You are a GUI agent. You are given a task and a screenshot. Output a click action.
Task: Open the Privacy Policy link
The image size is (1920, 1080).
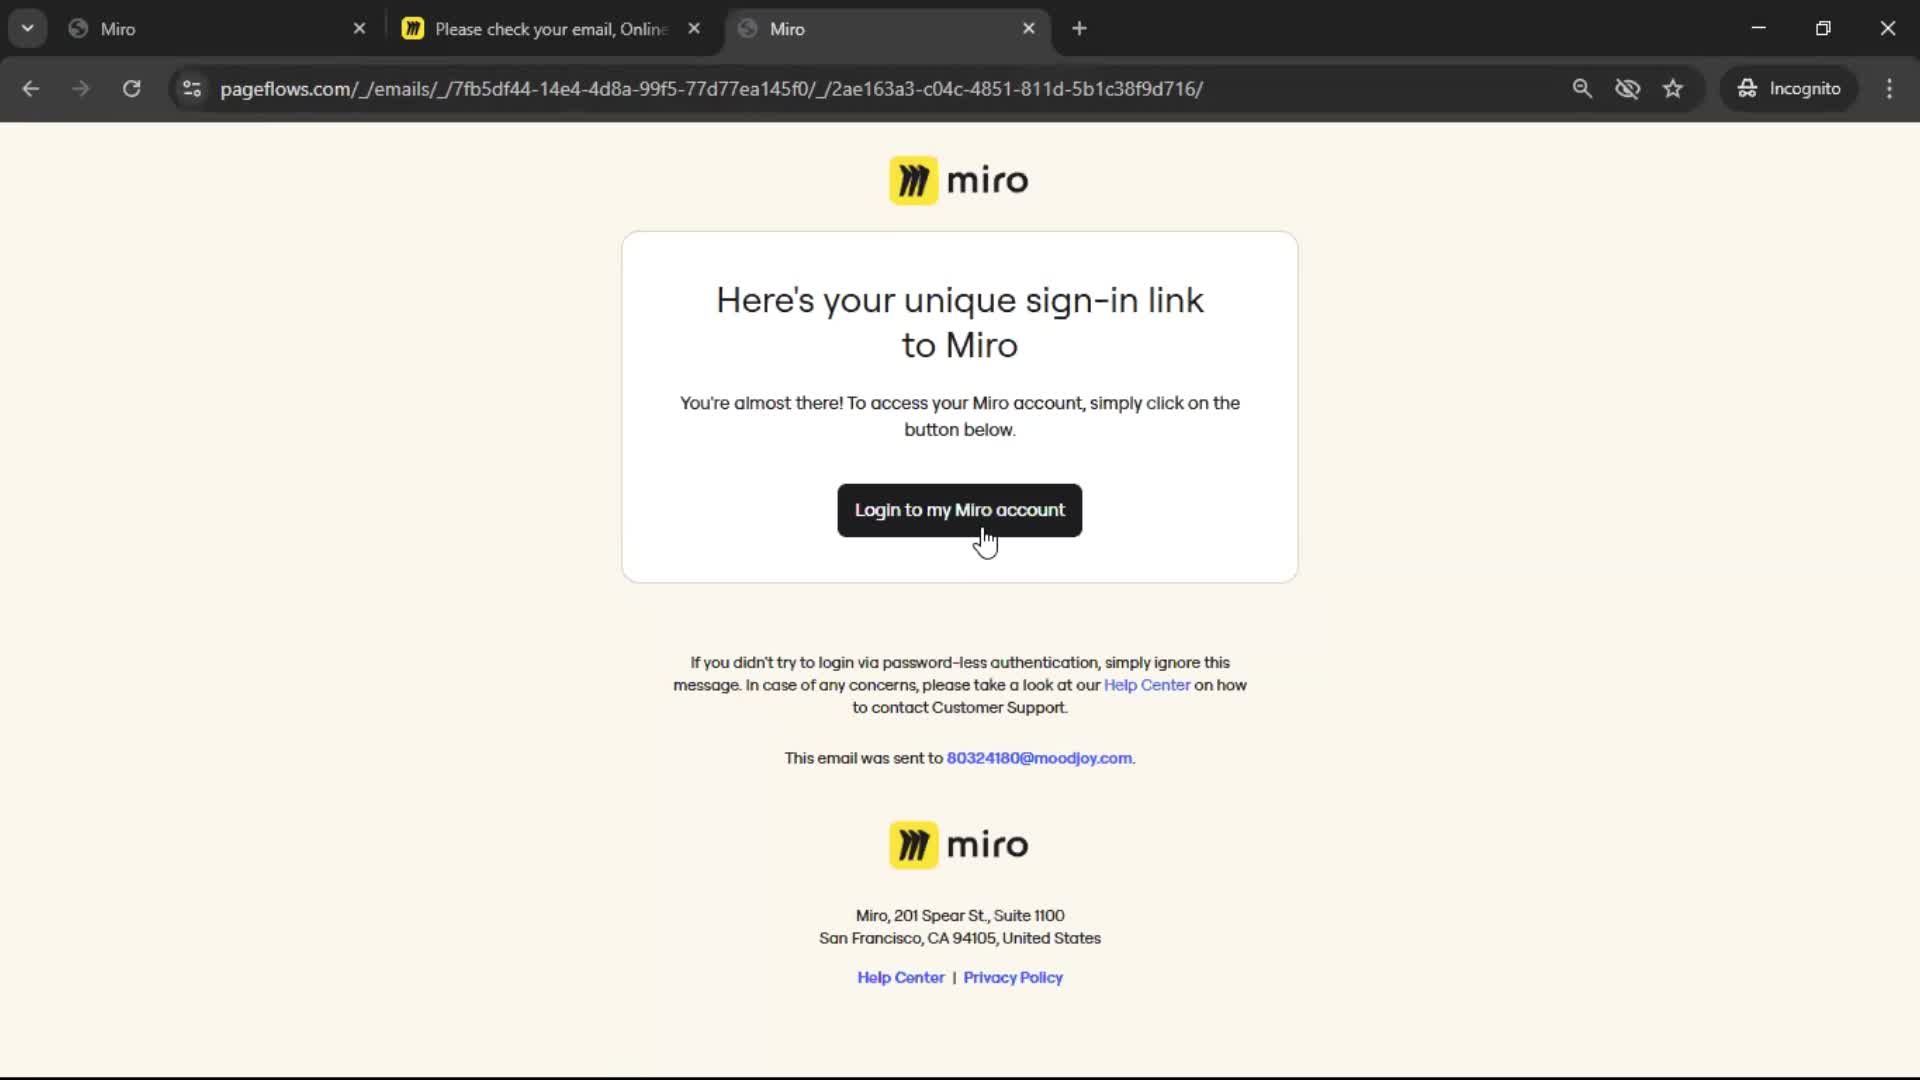click(1012, 977)
